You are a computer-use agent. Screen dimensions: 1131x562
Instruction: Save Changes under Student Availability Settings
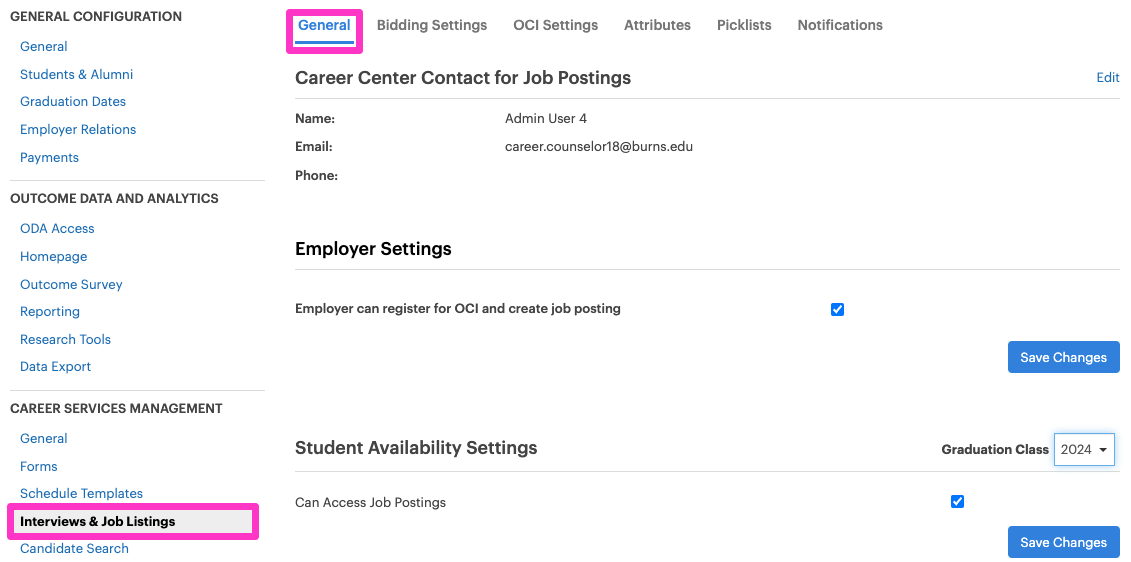tap(1063, 542)
